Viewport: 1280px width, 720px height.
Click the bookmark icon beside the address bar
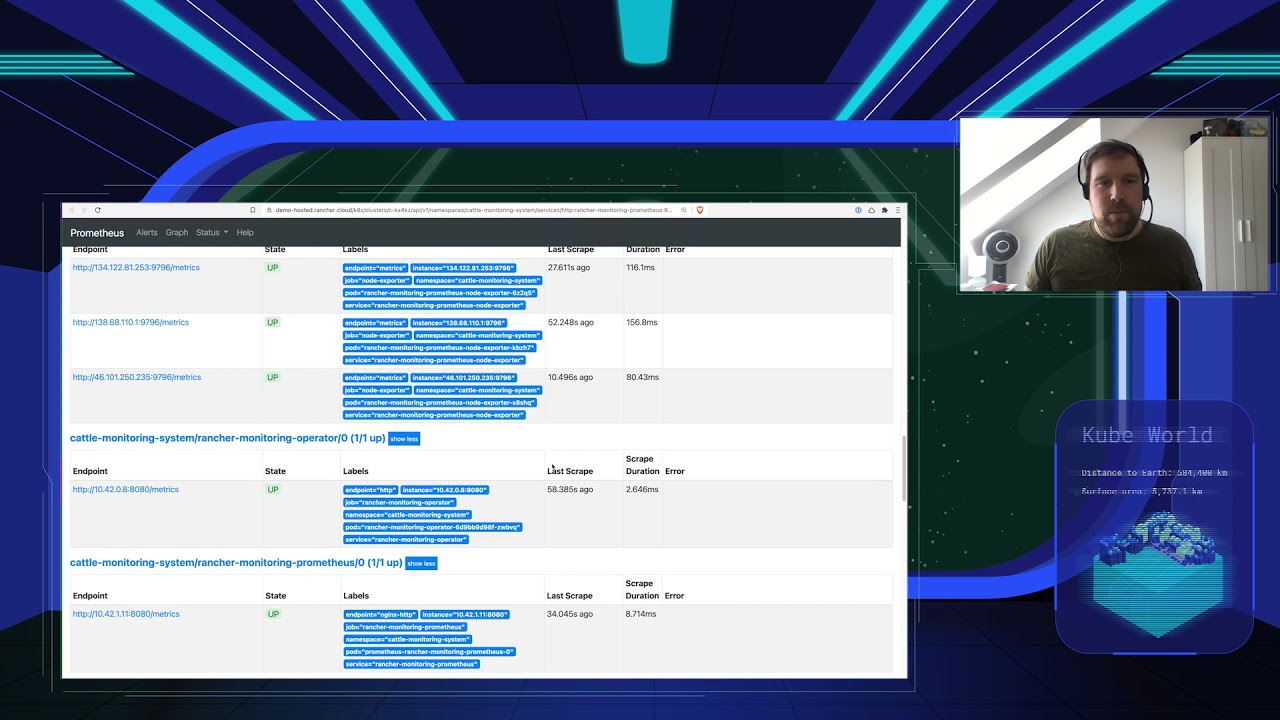(253, 210)
